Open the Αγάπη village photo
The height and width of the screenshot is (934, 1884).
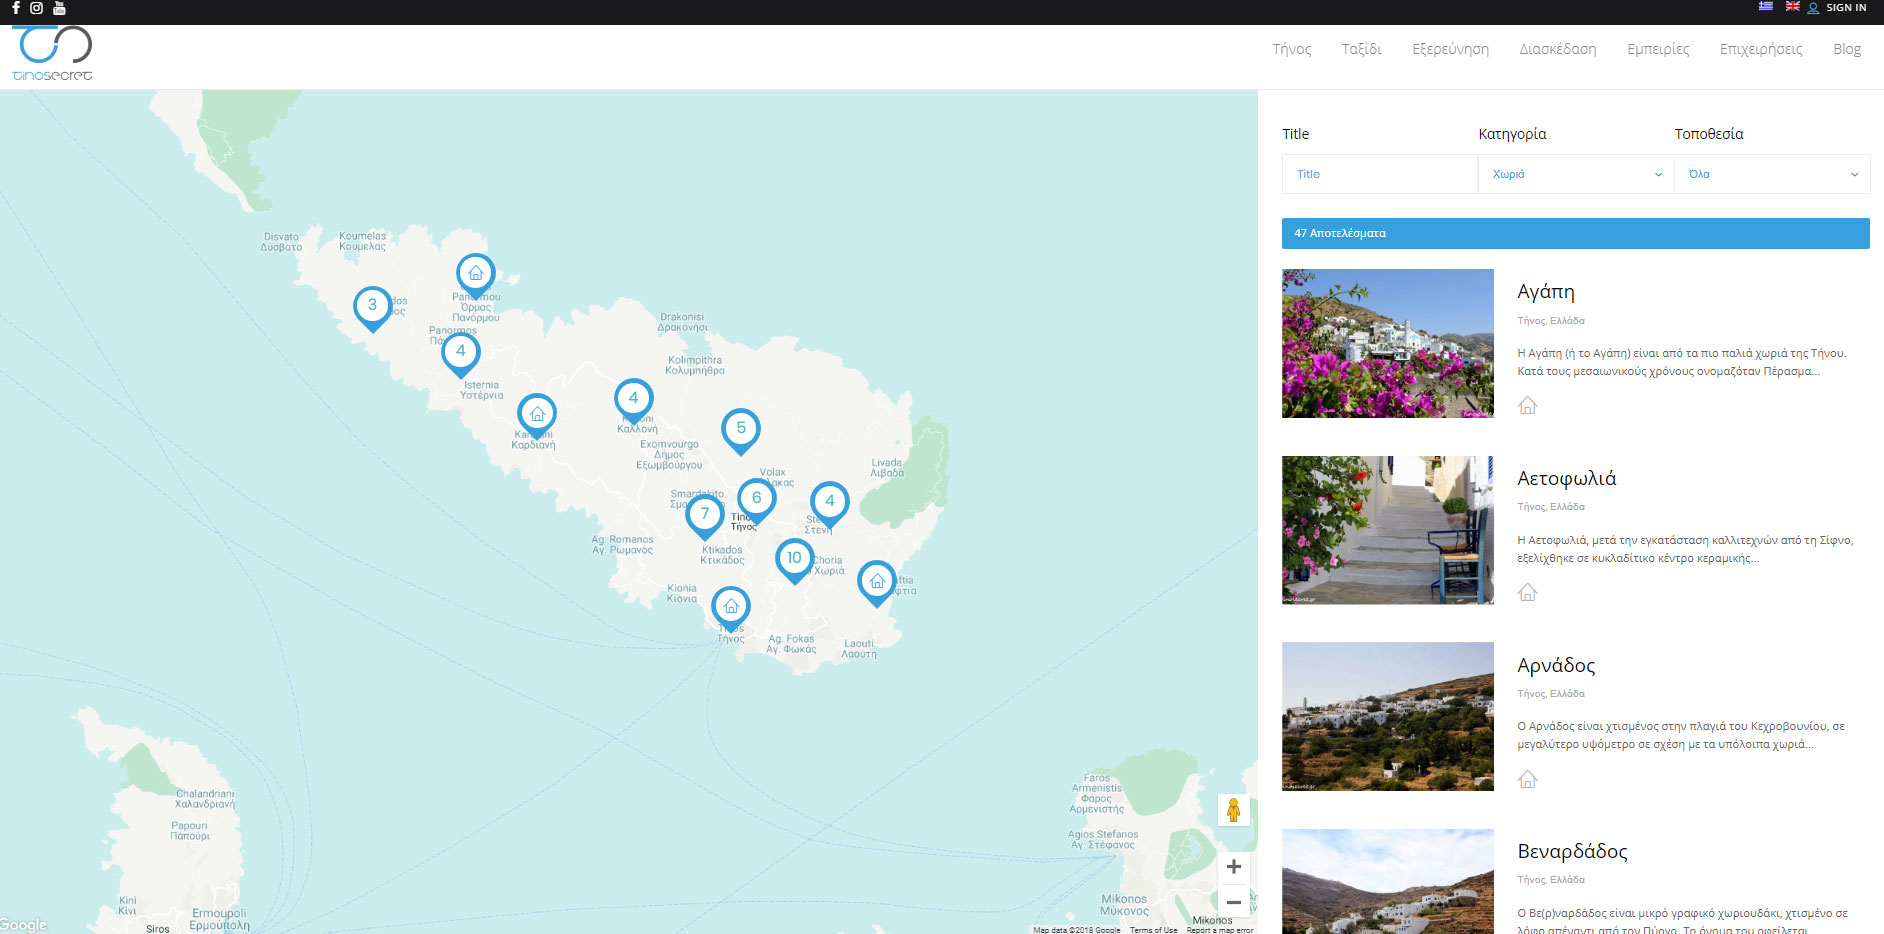point(1388,343)
